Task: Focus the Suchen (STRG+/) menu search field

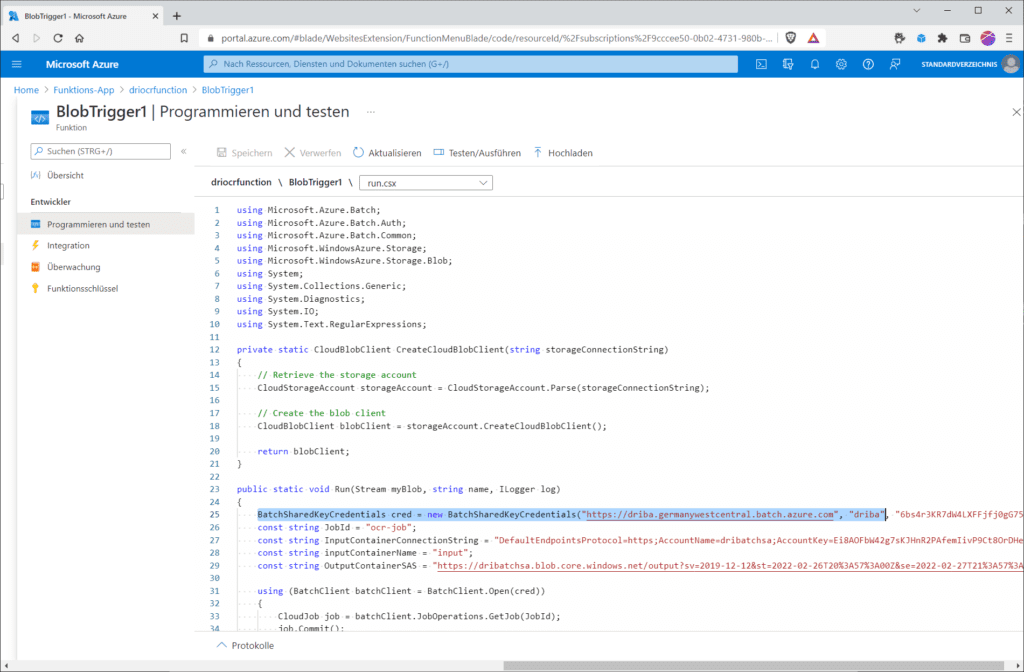Action: [x=101, y=151]
